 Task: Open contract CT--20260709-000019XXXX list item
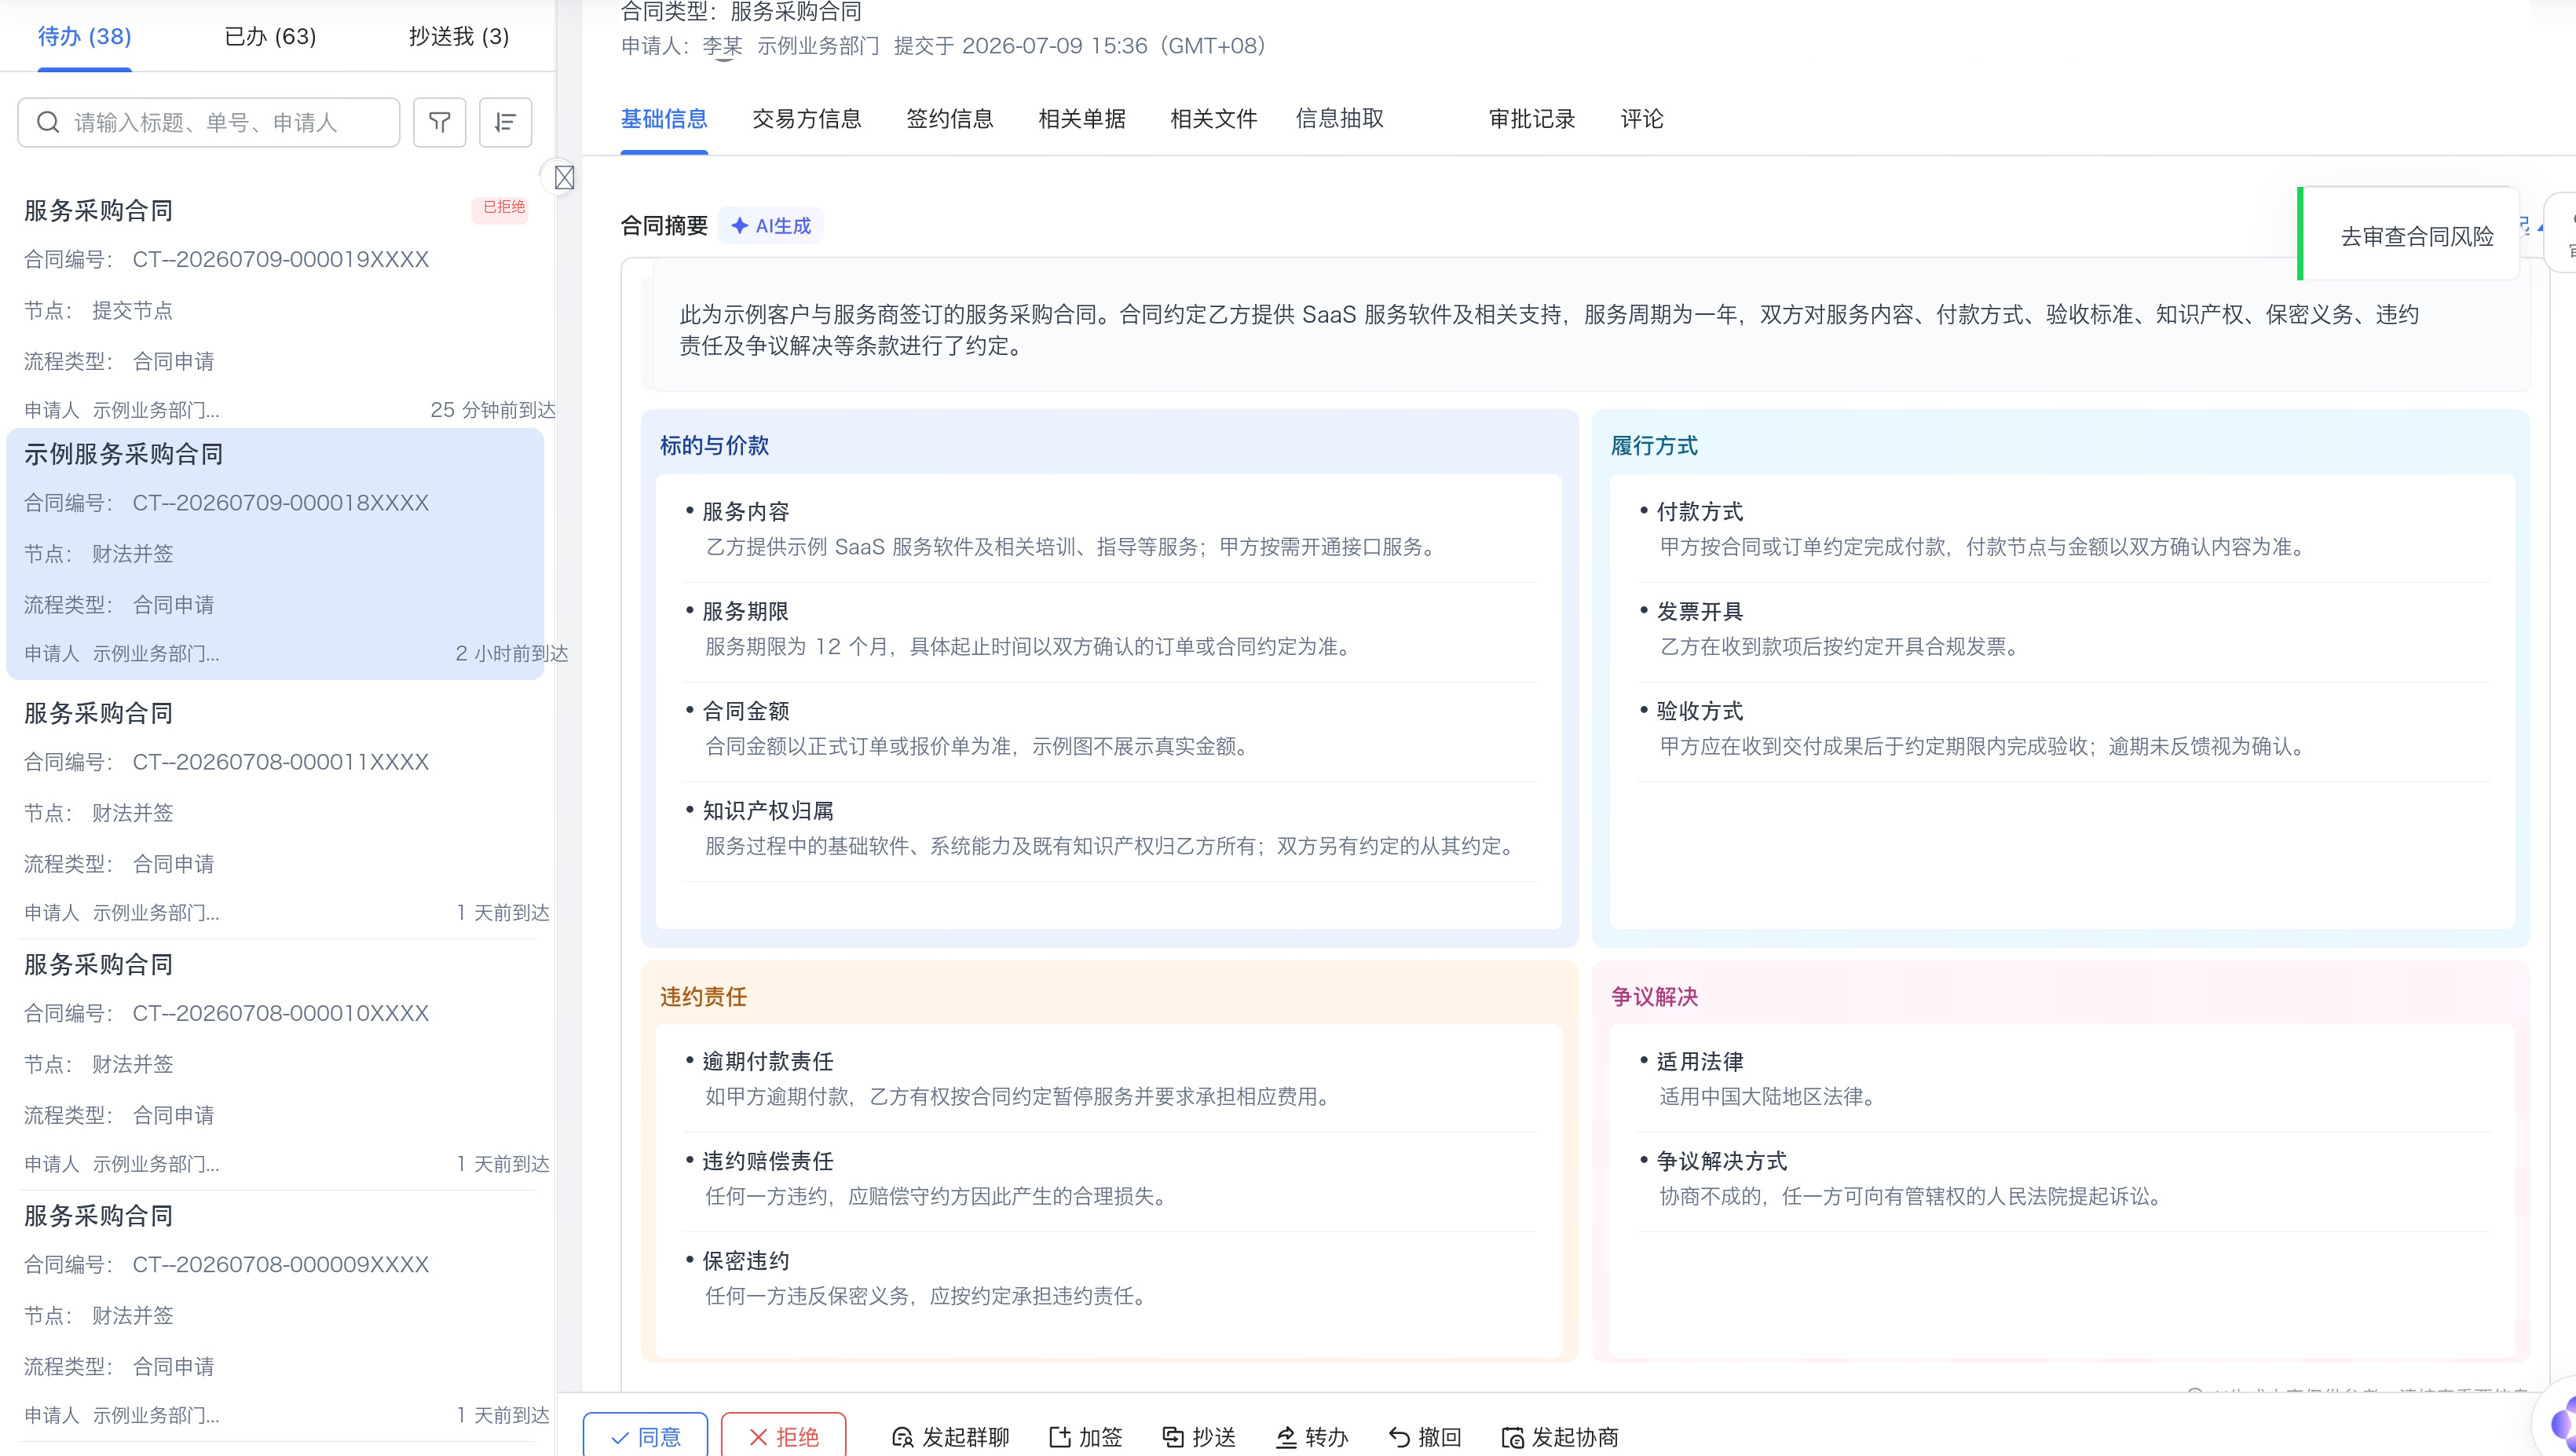click(275, 308)
